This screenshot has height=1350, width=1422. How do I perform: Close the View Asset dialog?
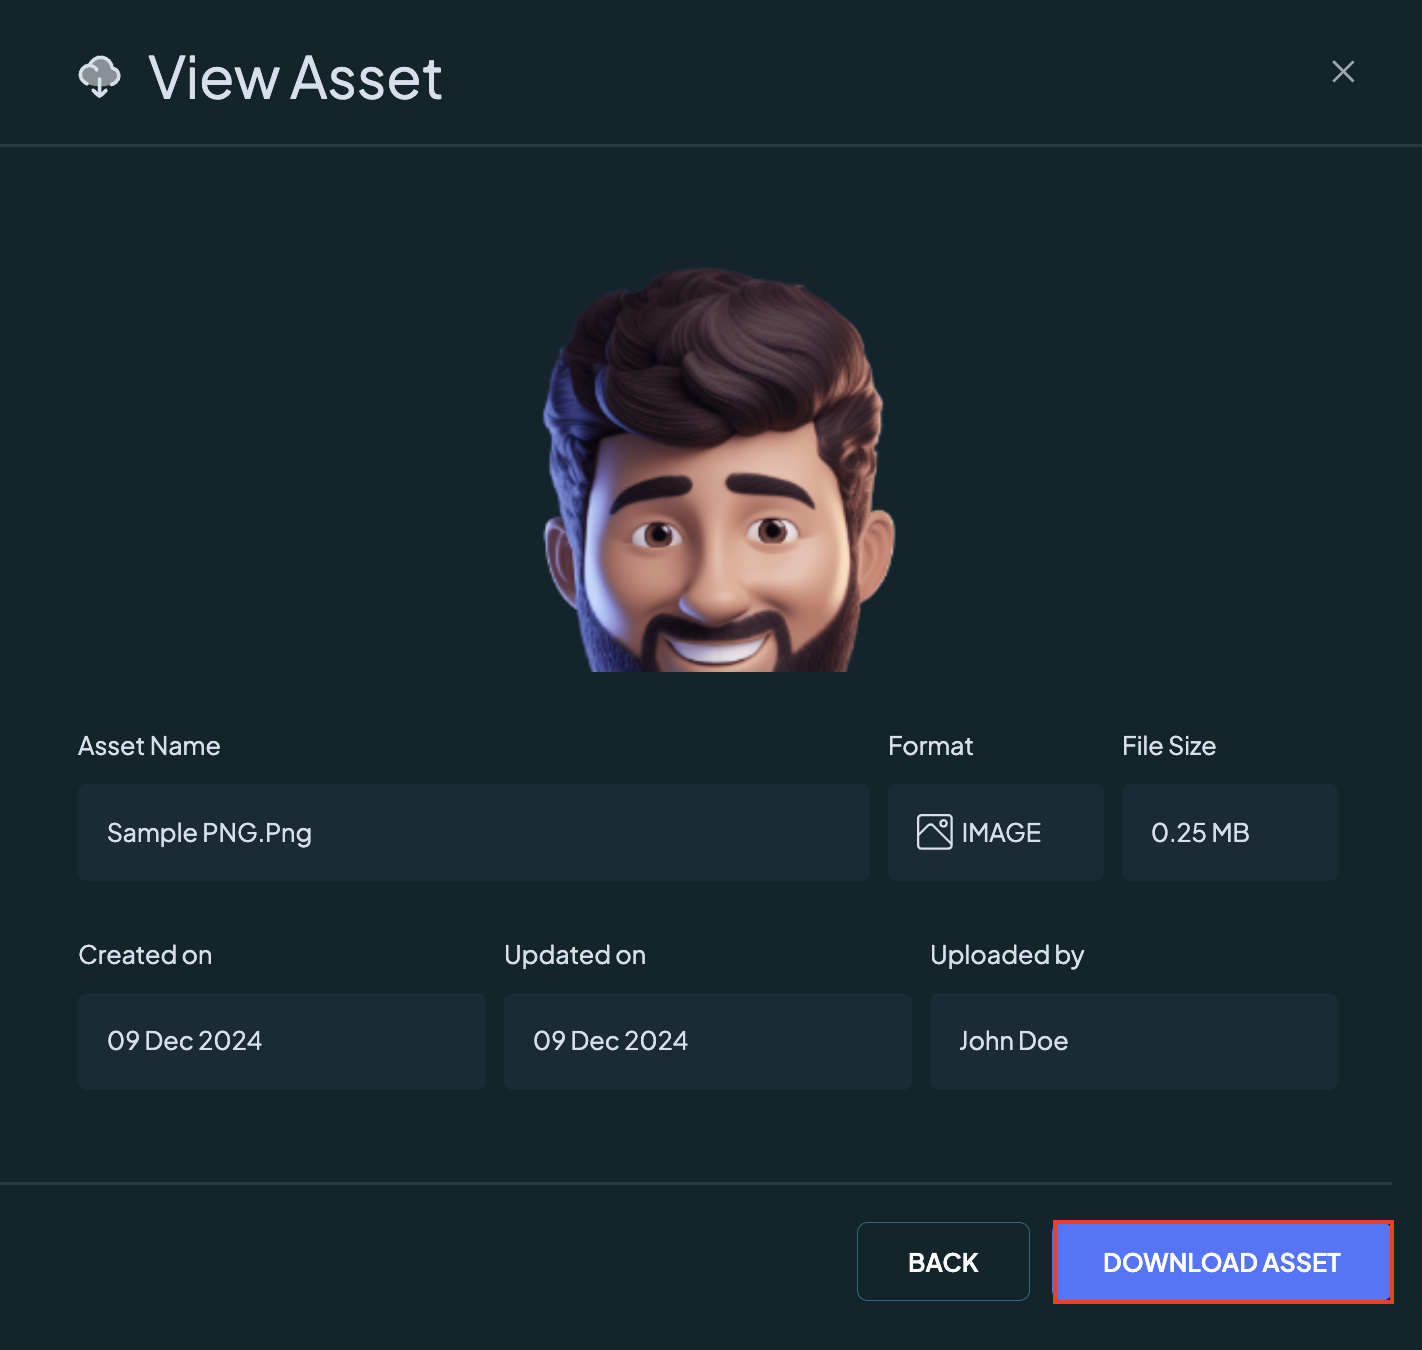point(1343,71)
